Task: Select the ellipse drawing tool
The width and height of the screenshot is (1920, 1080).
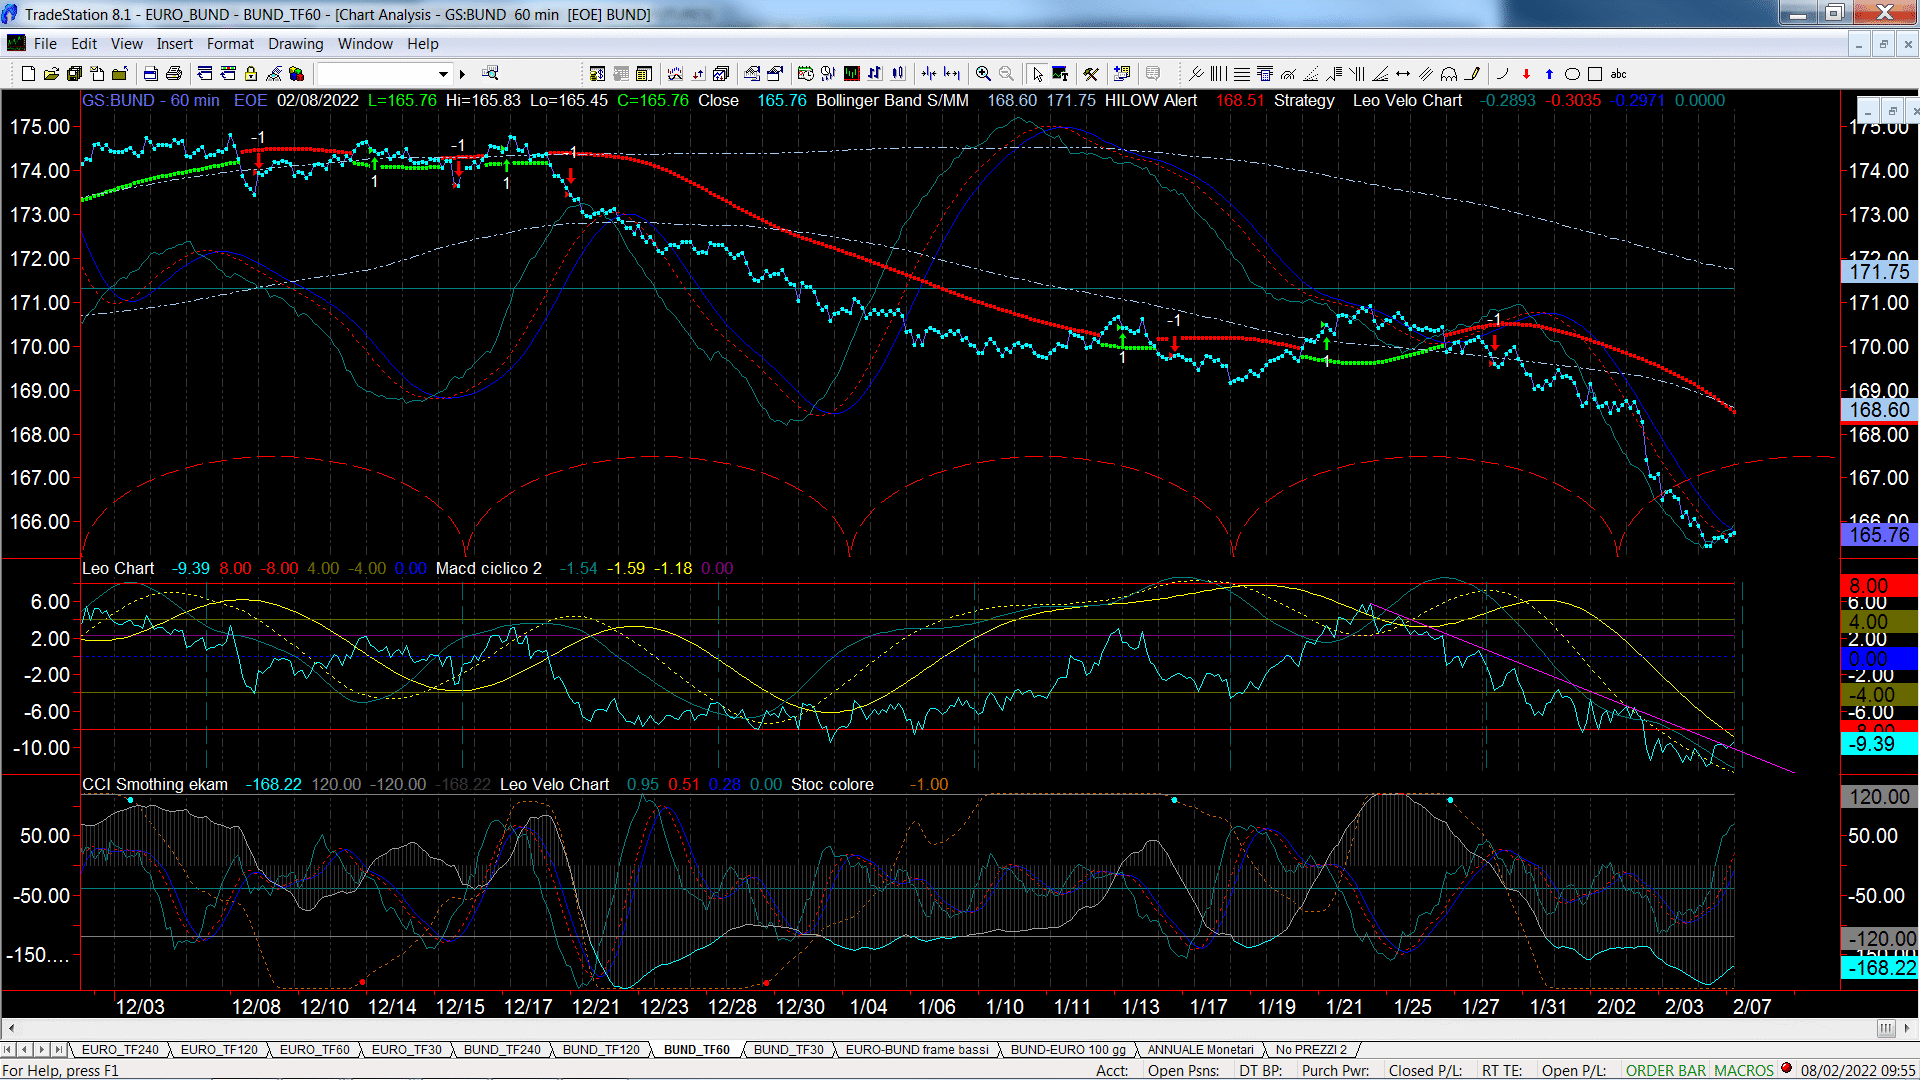Action: (x=1572, y=74)
